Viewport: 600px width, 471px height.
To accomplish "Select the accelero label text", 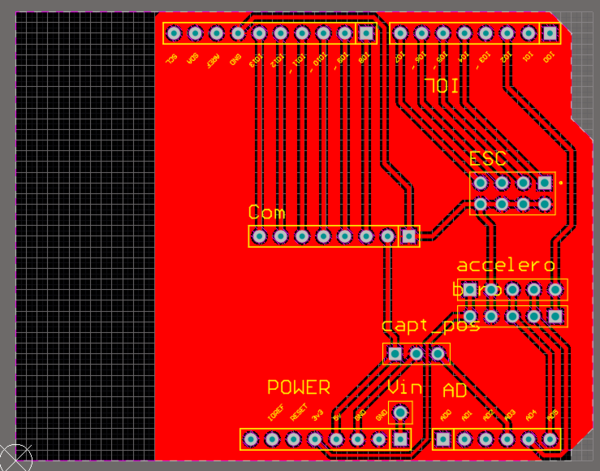I will click(x=505, y=265).
